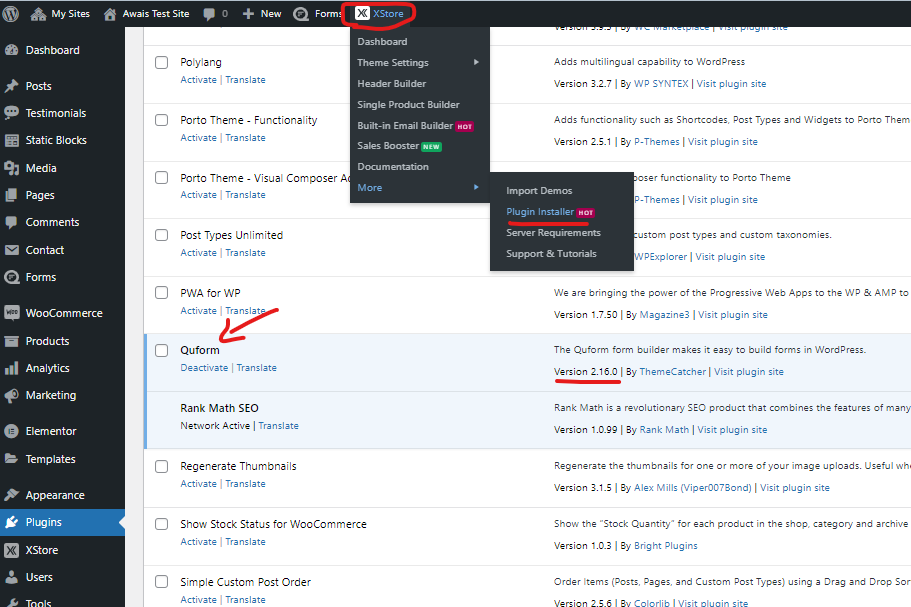Click the Plugins plug icon in sidebar
The image size is (911, 607).
(12, 522)
